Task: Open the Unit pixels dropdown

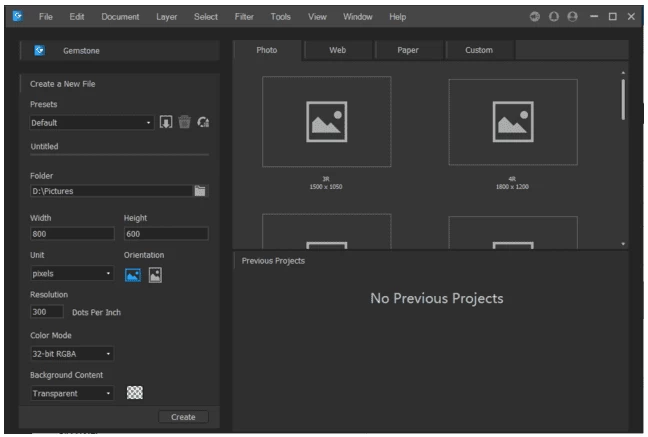Action: (x=71, y=273)
